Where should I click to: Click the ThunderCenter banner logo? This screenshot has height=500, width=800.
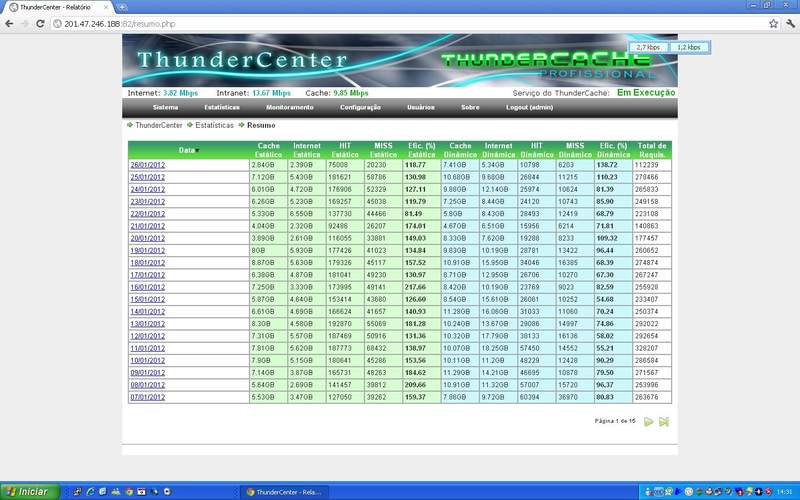coord(242,60)
